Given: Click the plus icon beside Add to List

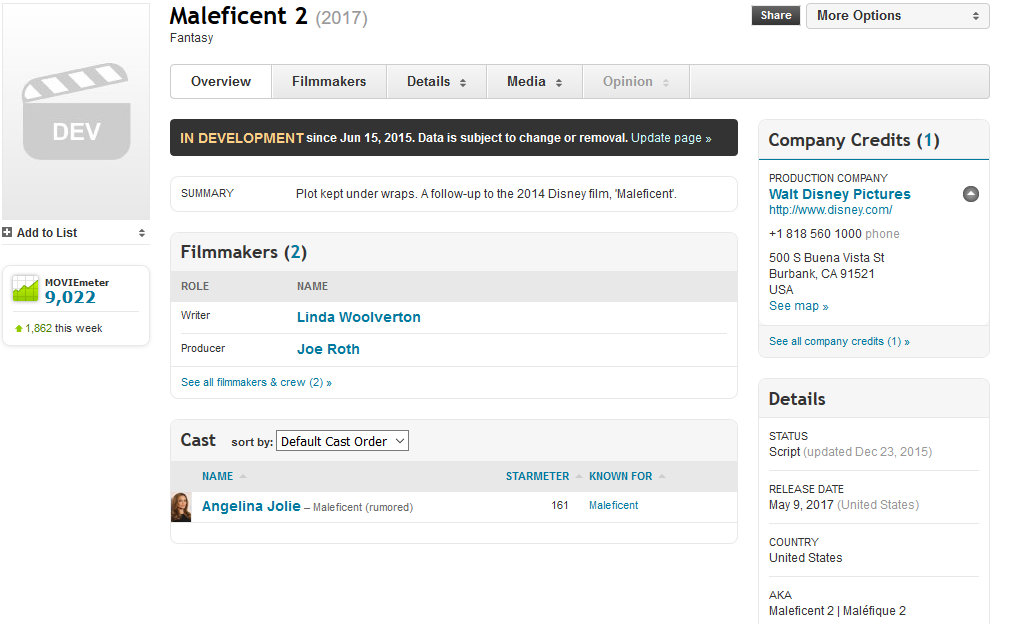Looking at the screenshot, I should (x=8, y=233).
